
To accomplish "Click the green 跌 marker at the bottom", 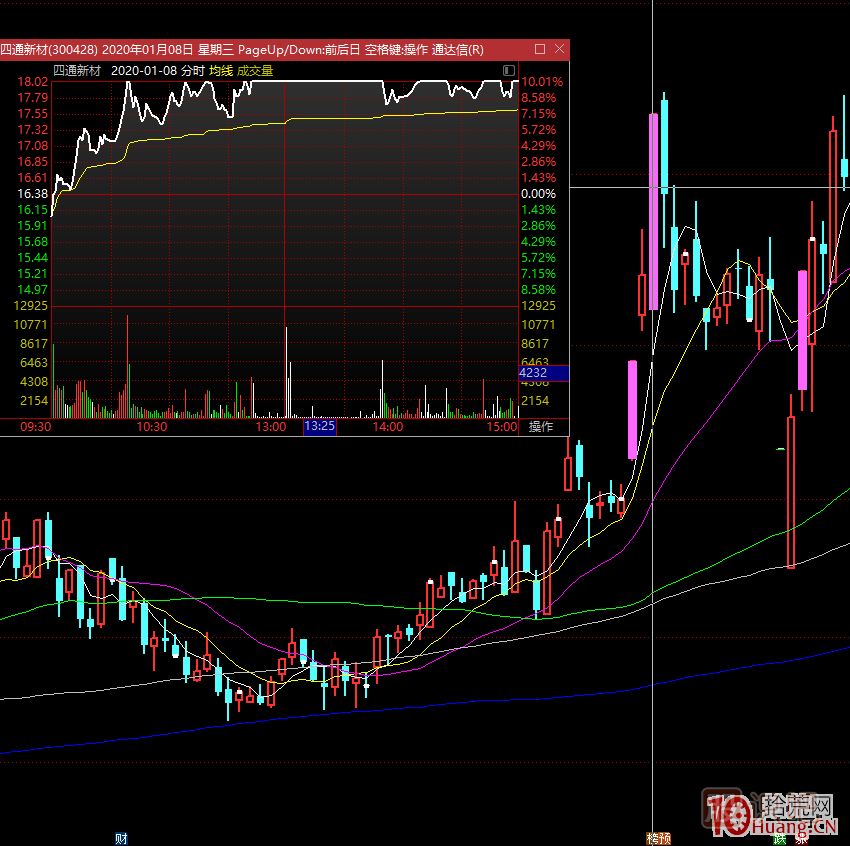I will 780,838.
